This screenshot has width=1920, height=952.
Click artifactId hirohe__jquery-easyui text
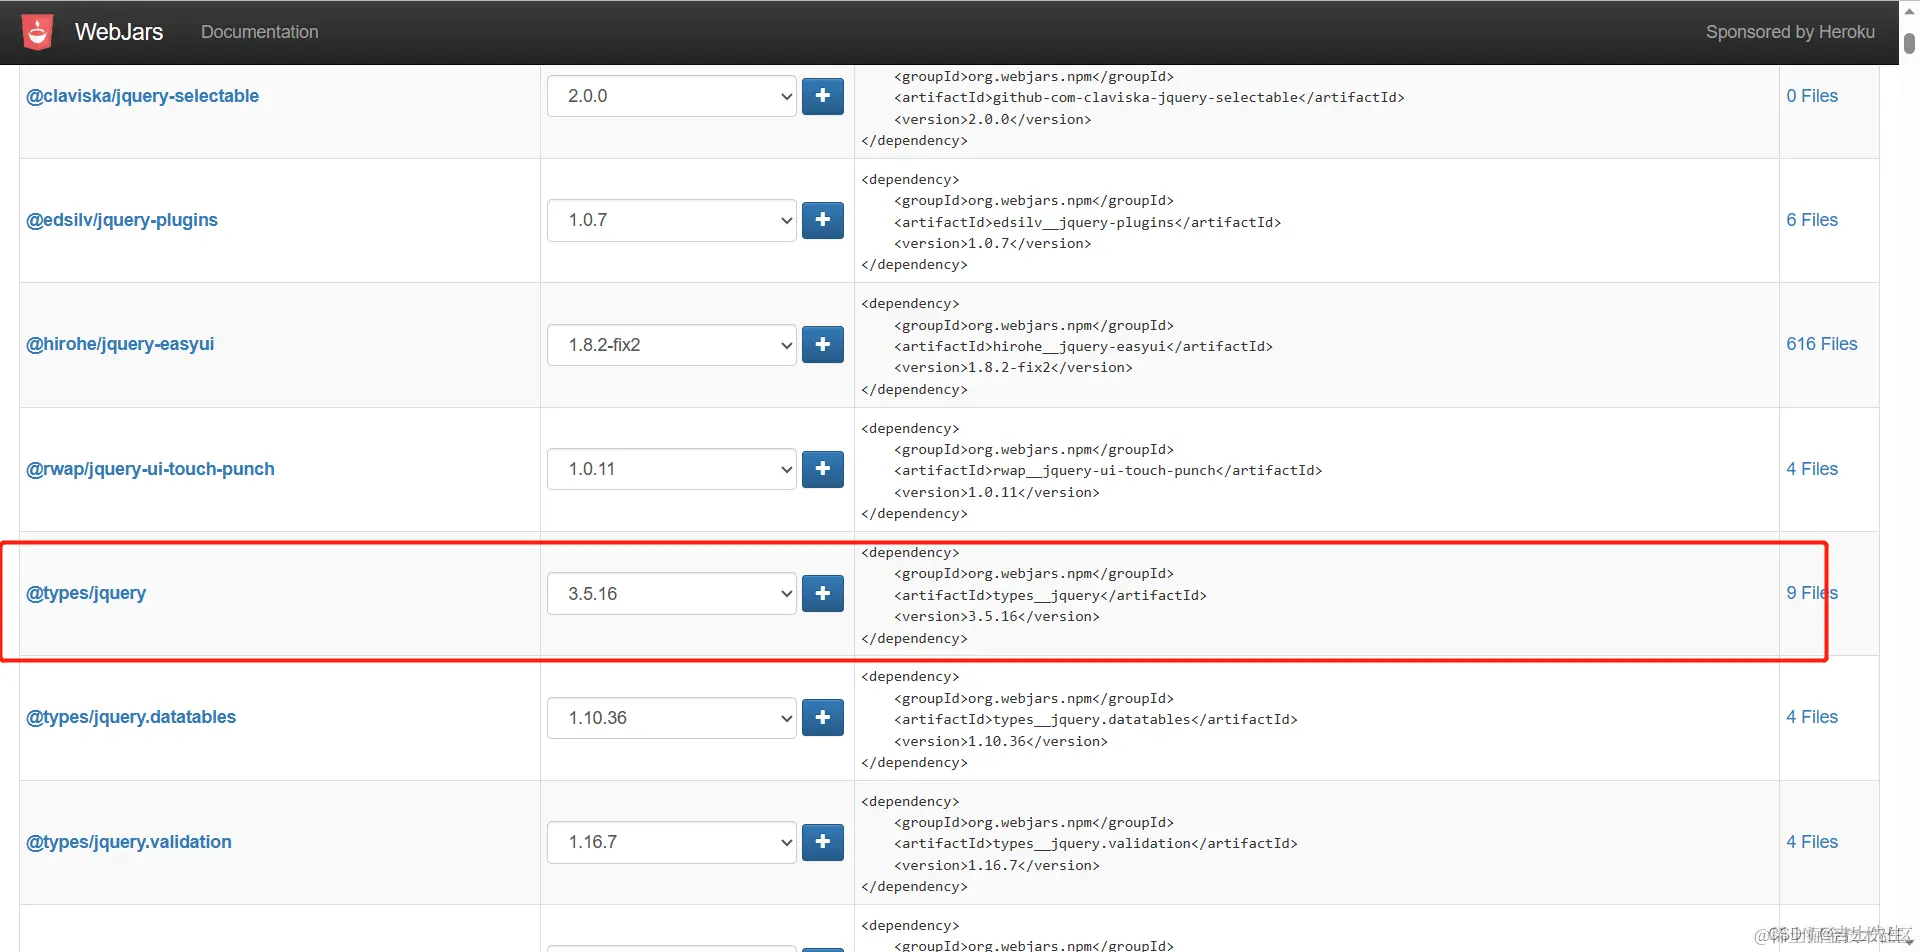tap(1083, 346)
